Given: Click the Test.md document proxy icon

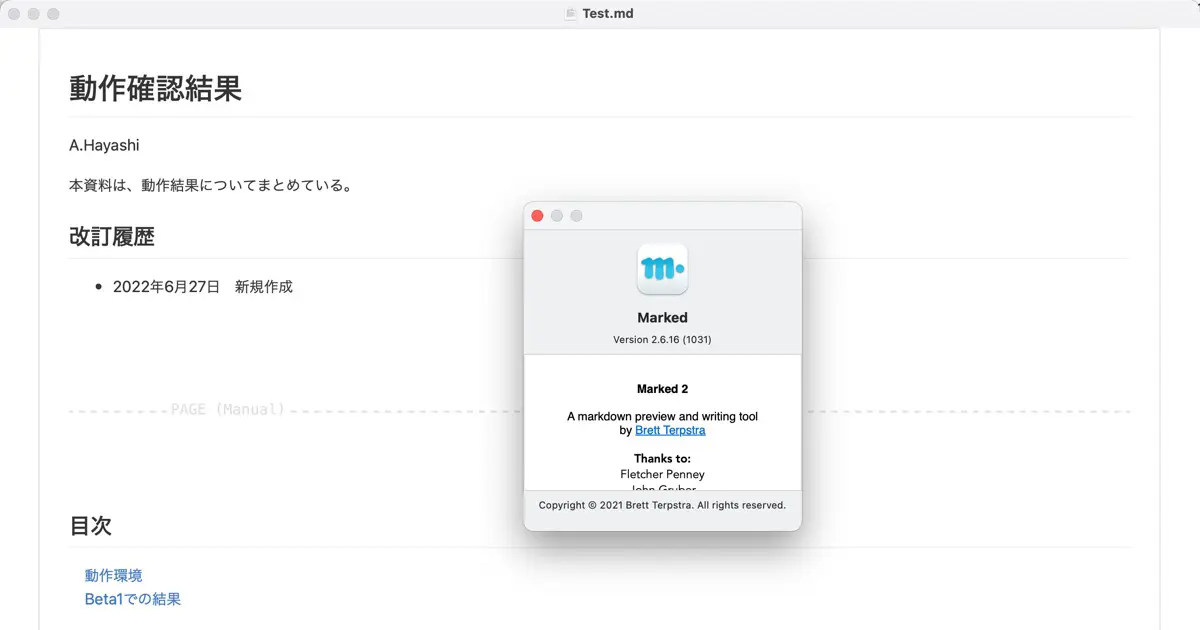Looking at the screenshot, I should tap(571, 14).
